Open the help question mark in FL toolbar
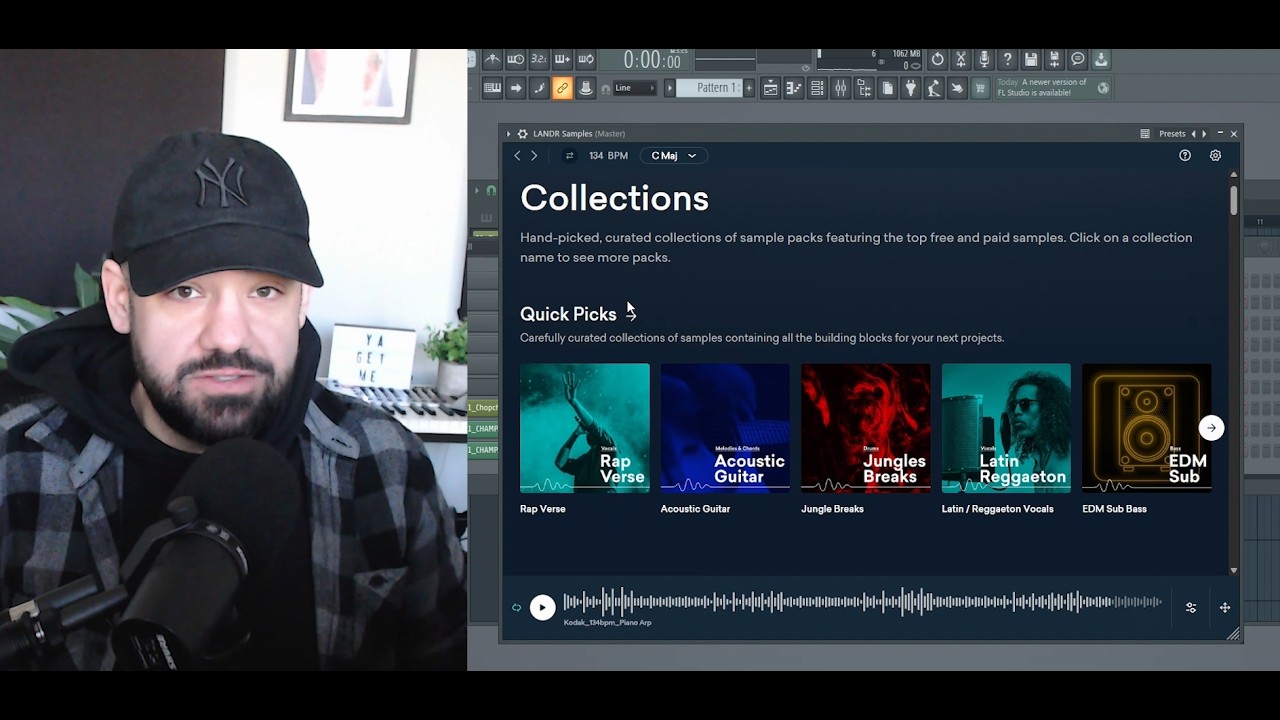Viewport: 1280px width, 720px height. (1007, 59)
